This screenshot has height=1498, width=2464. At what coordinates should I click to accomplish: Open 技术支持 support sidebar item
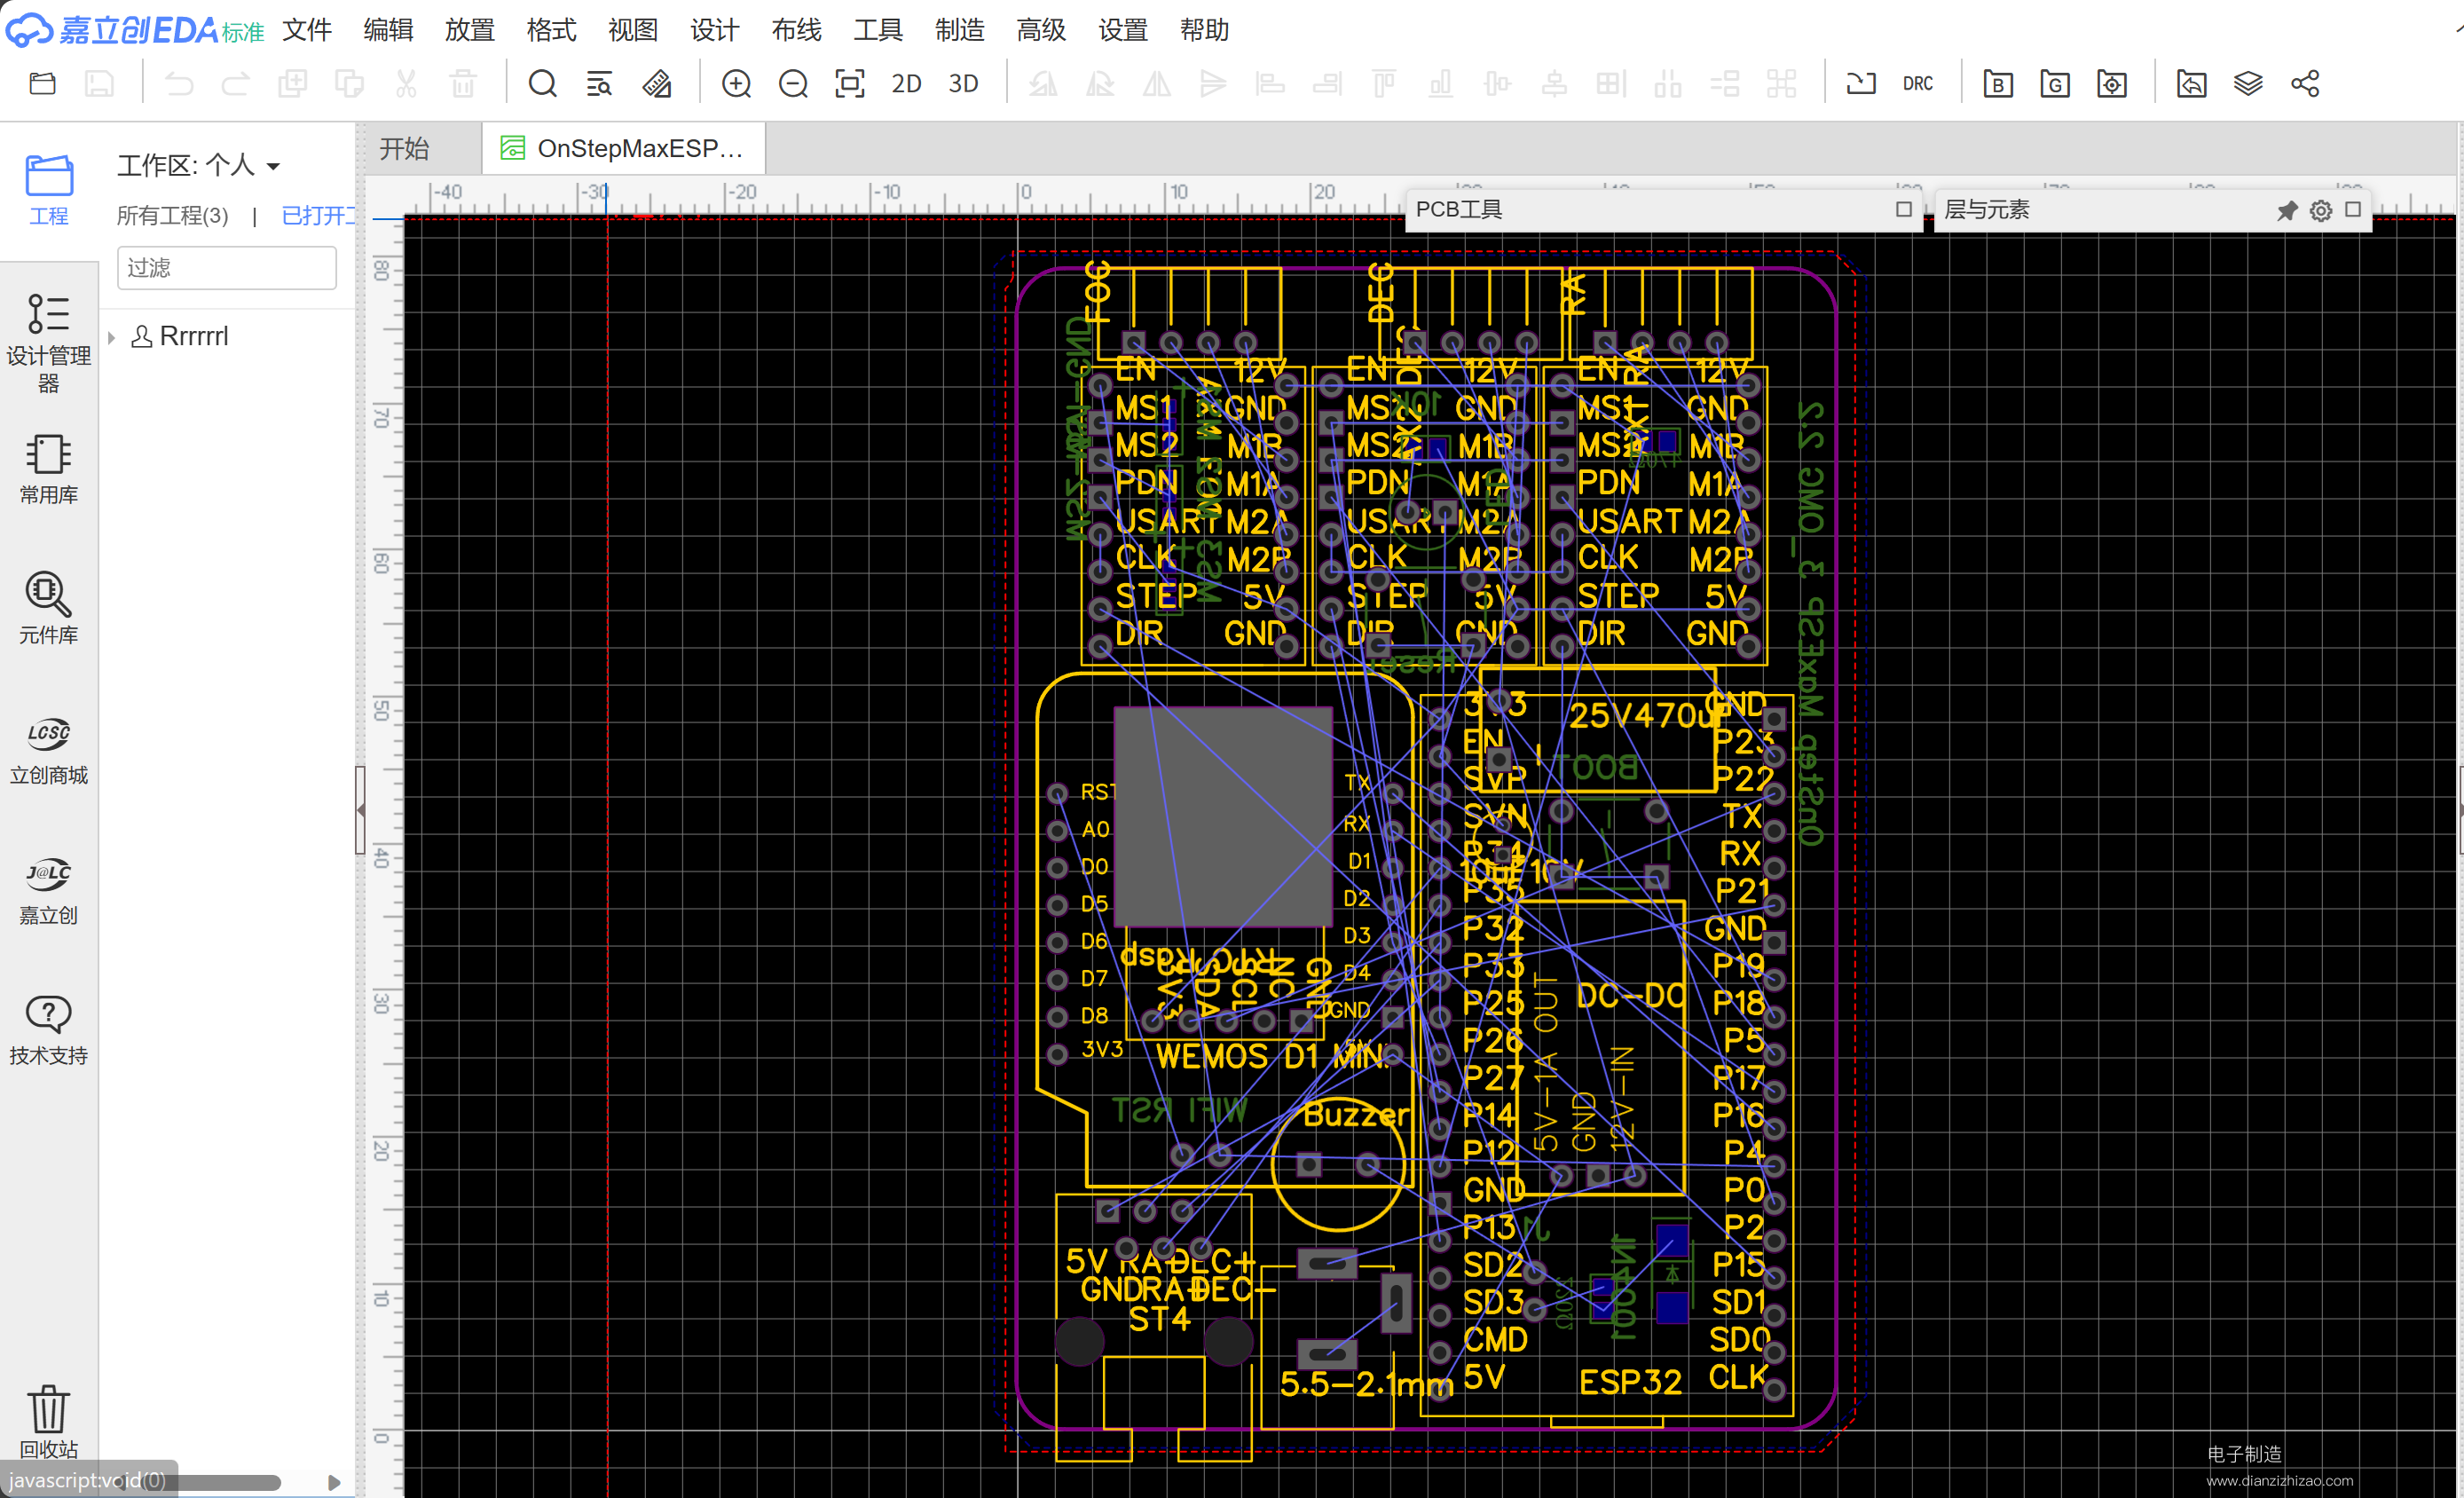click(48, 1030)
